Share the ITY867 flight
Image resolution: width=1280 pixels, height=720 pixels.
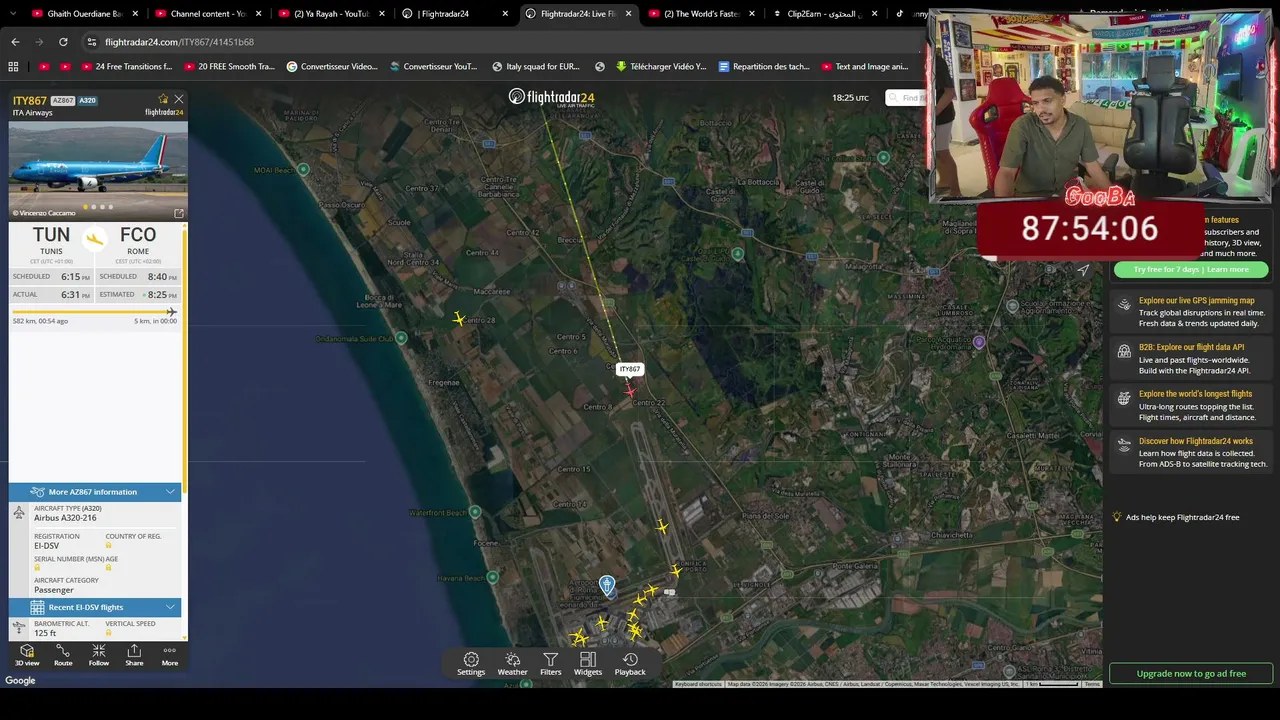pyautogui.click(x=134, y=656)
